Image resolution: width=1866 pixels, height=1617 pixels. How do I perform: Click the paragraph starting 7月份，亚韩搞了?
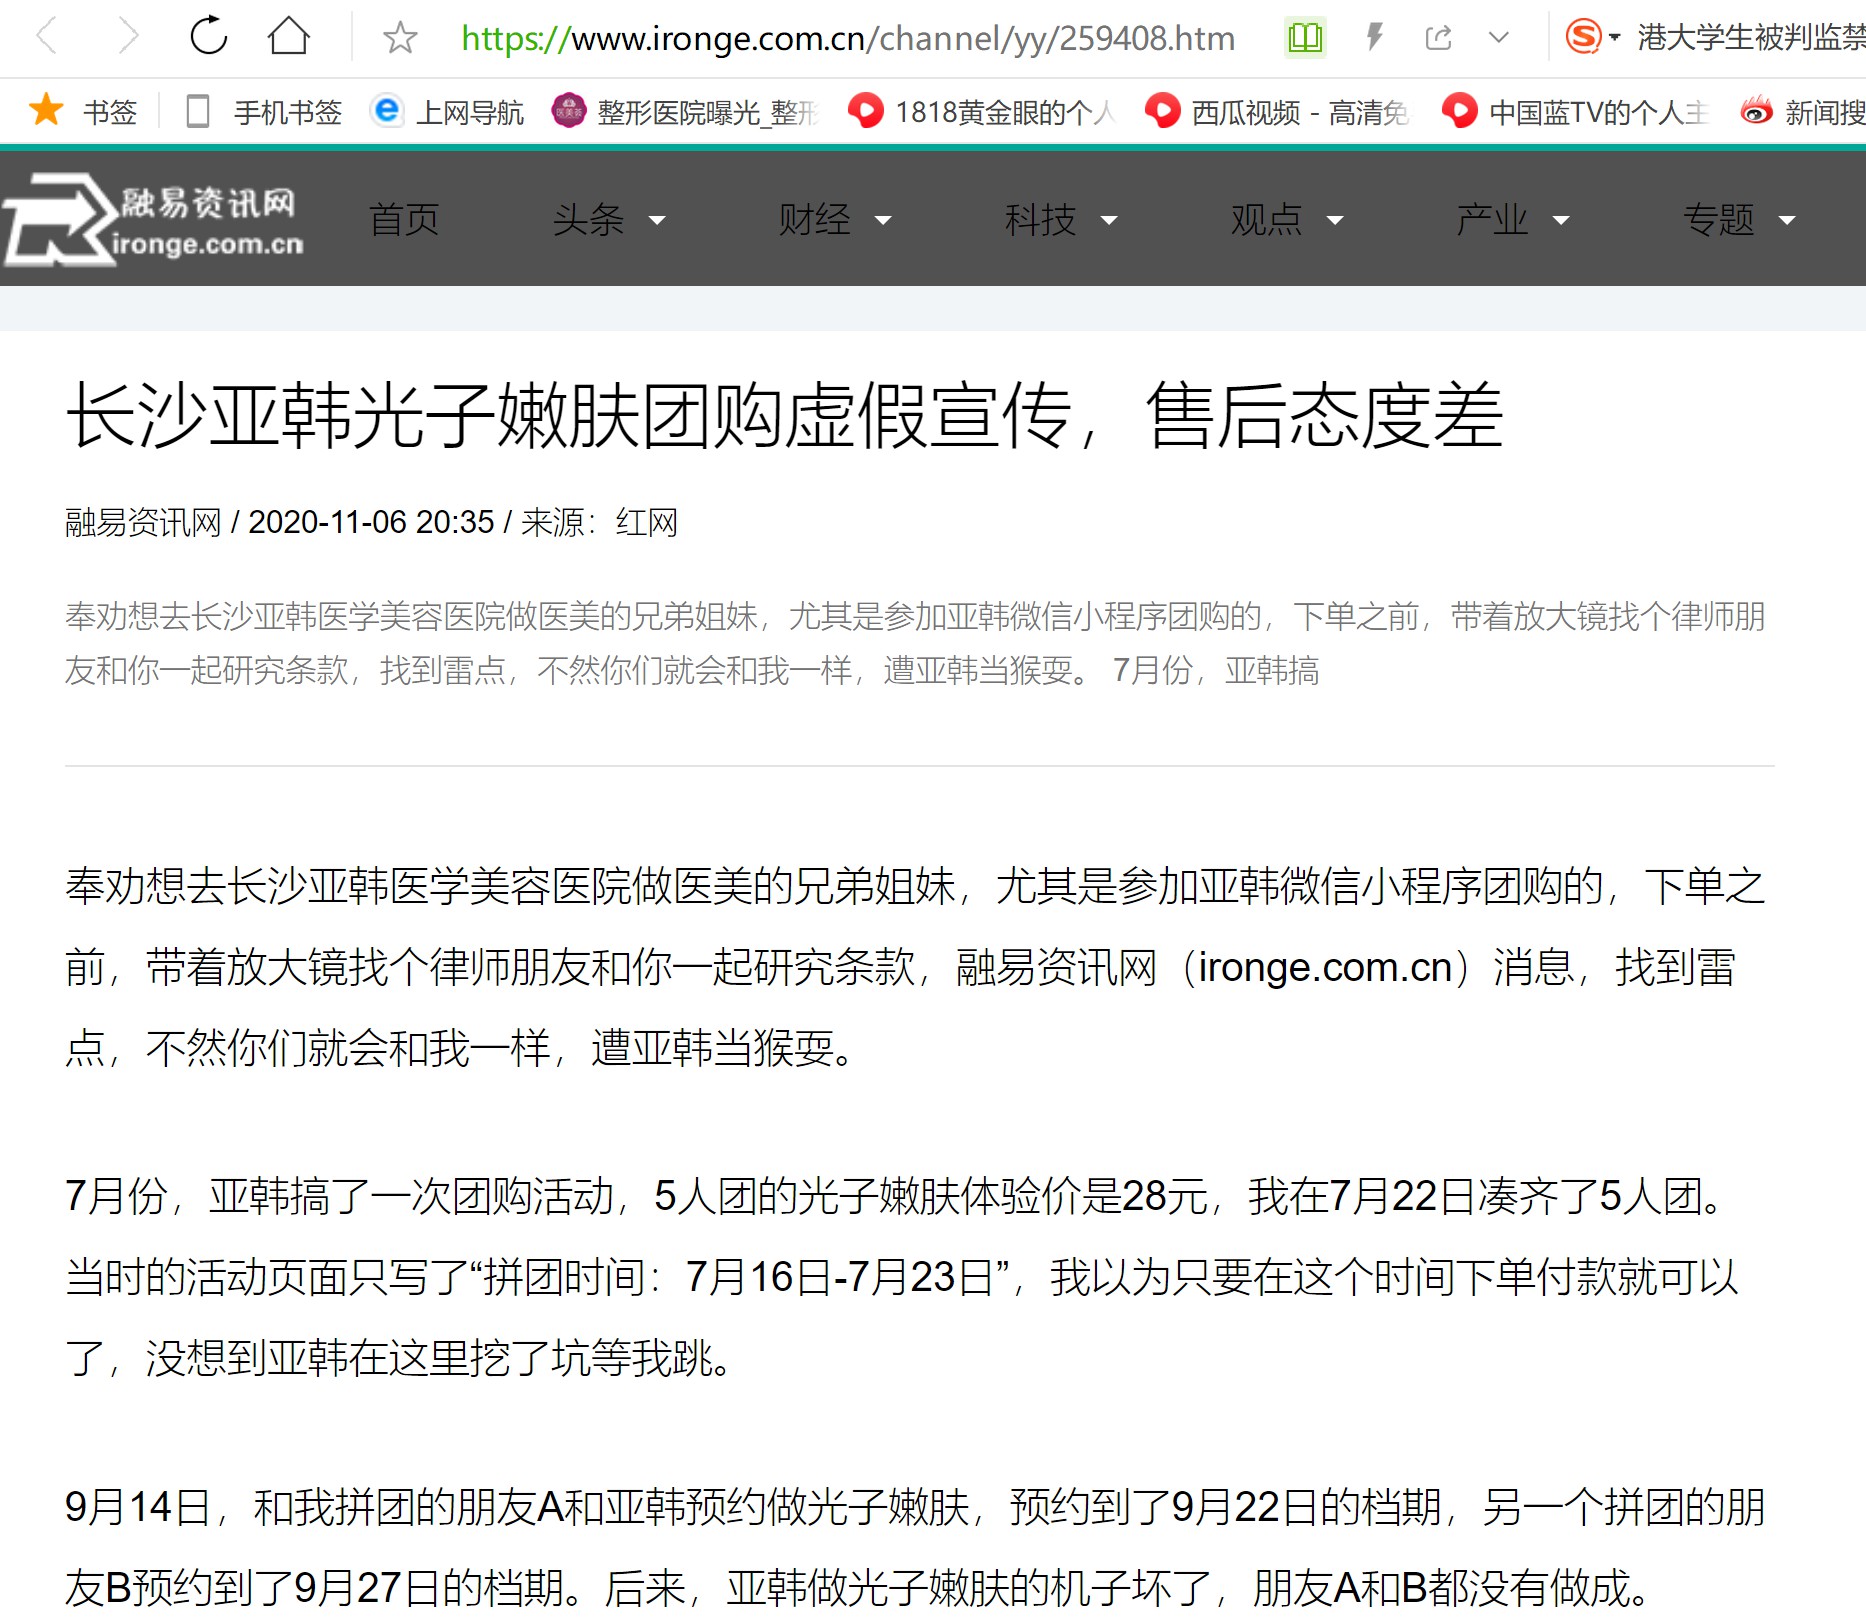(x=900, y=1277)
